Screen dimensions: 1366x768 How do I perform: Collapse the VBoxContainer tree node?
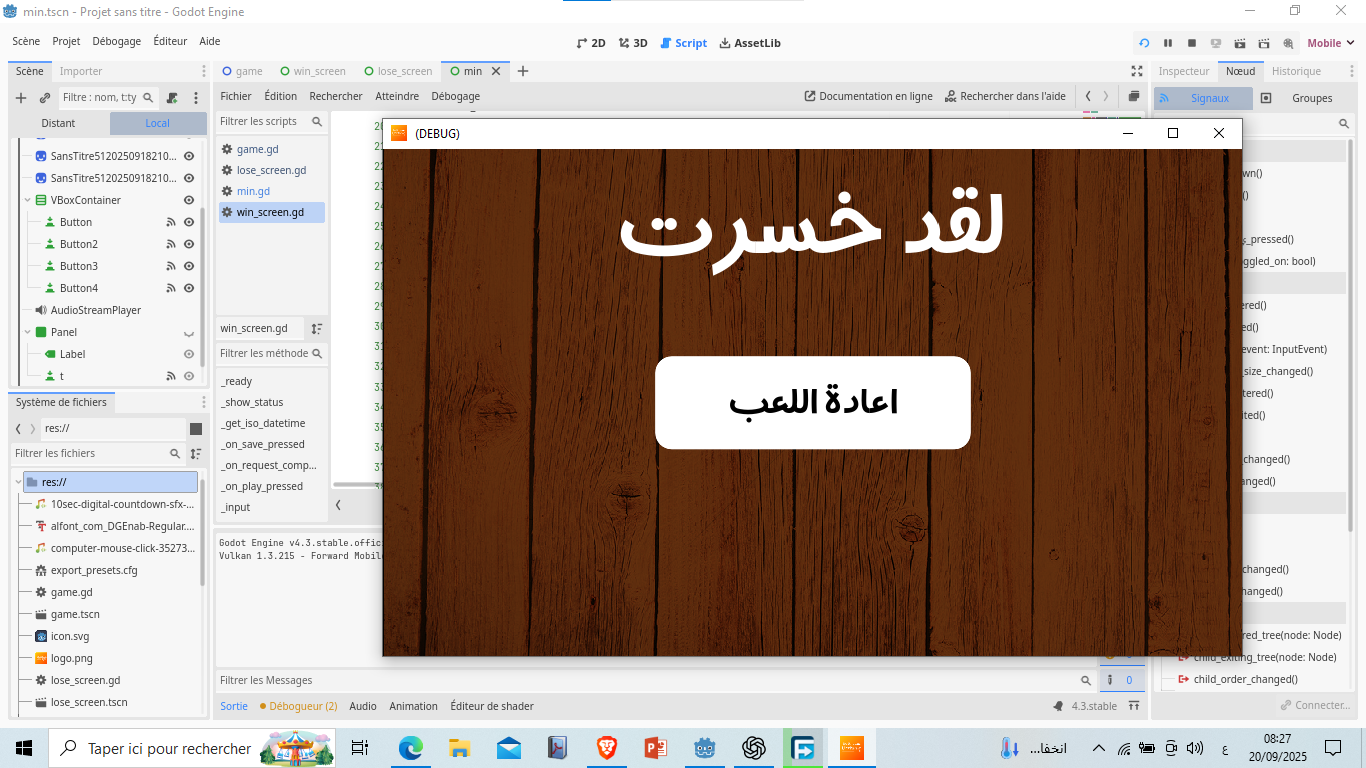pyautogui.click(x=28, y=200)
